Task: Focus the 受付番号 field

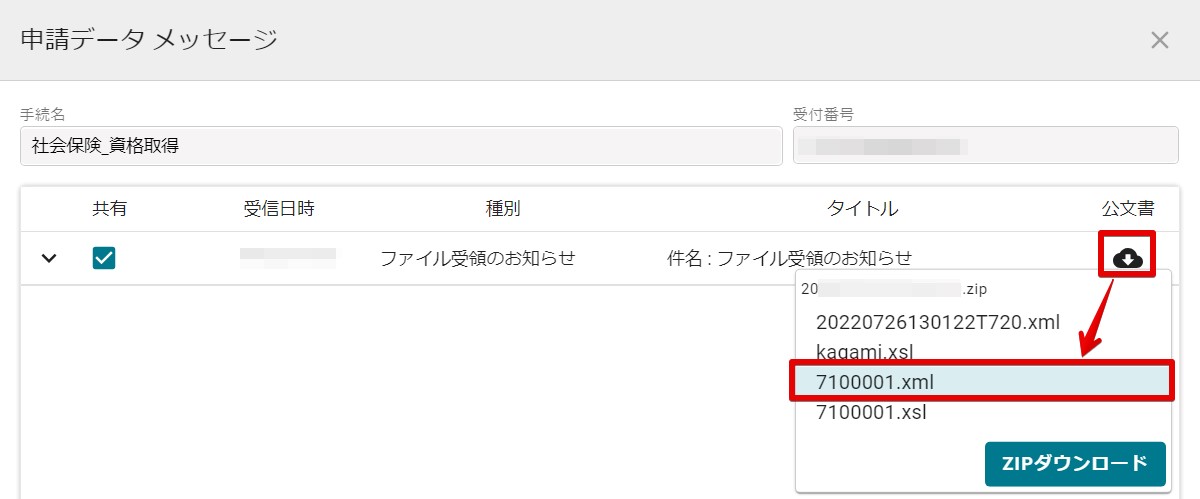Action: (986, 146)
